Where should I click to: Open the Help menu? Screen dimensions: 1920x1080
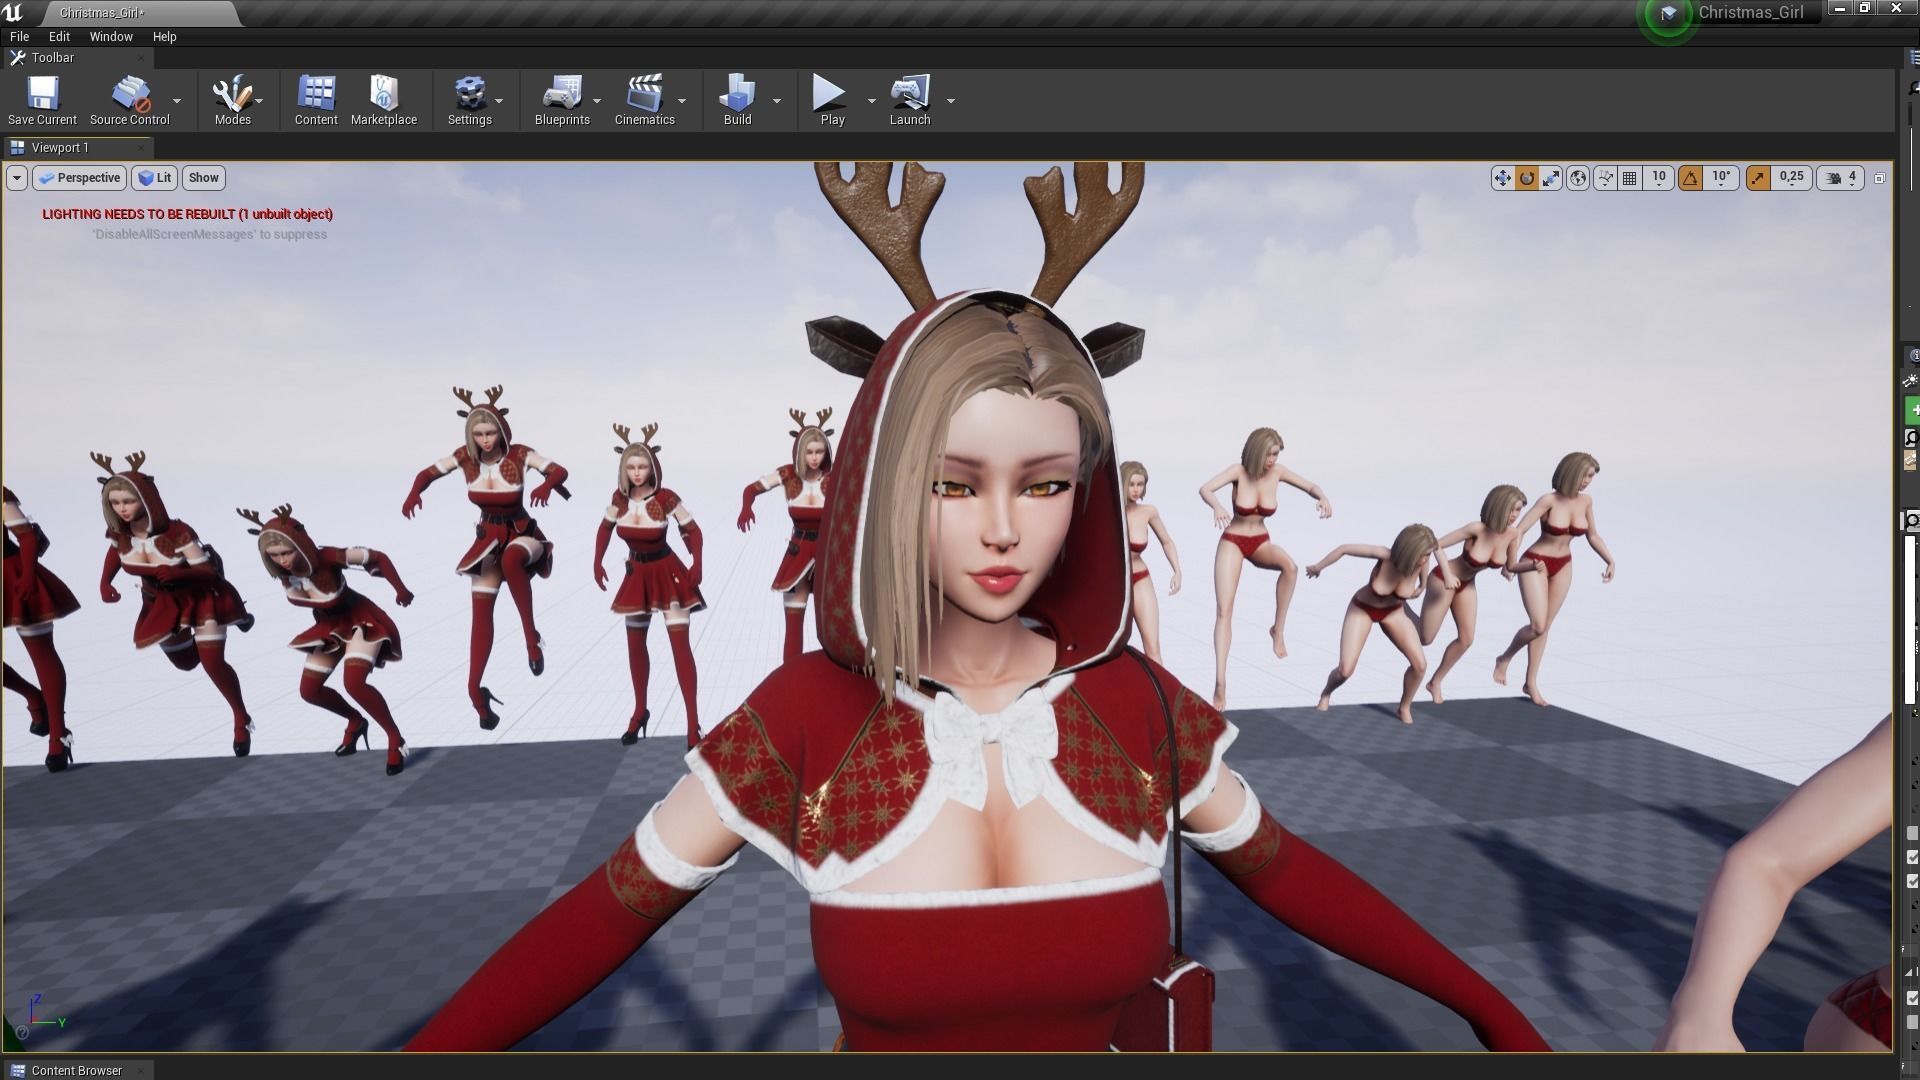tap(164, 36)
